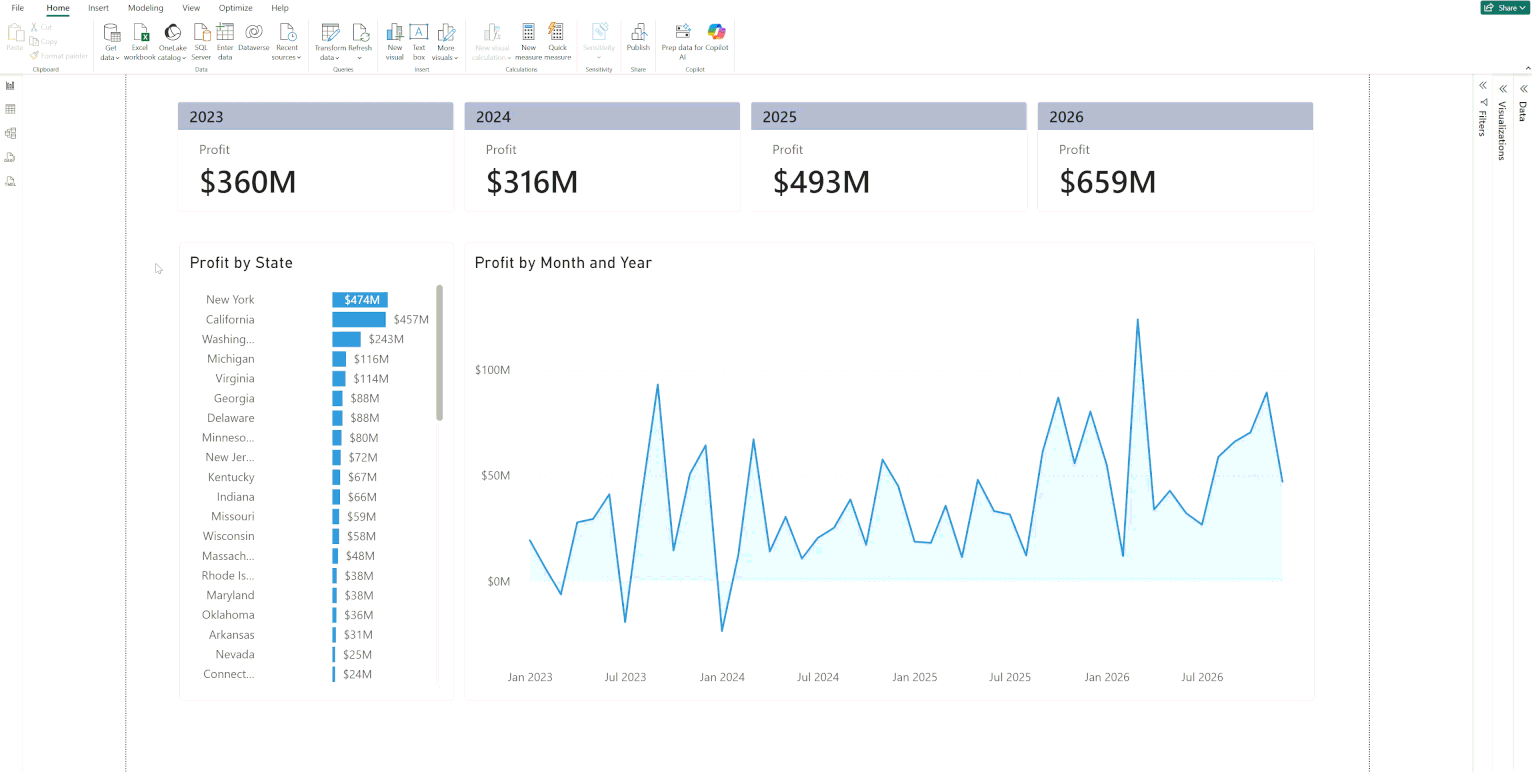Click the Share button
The image size is (1532, 772).
click(x=1504, y=8)
